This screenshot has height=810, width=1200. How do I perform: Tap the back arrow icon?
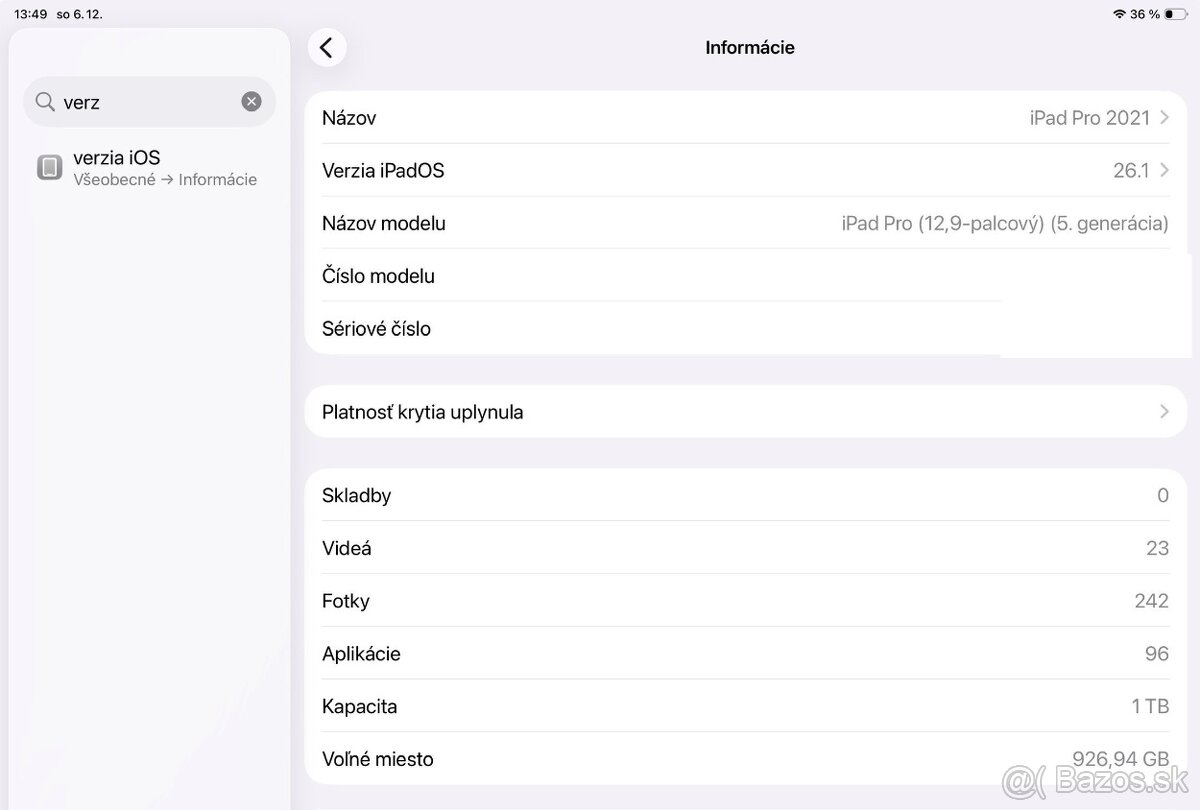(328, 47)
